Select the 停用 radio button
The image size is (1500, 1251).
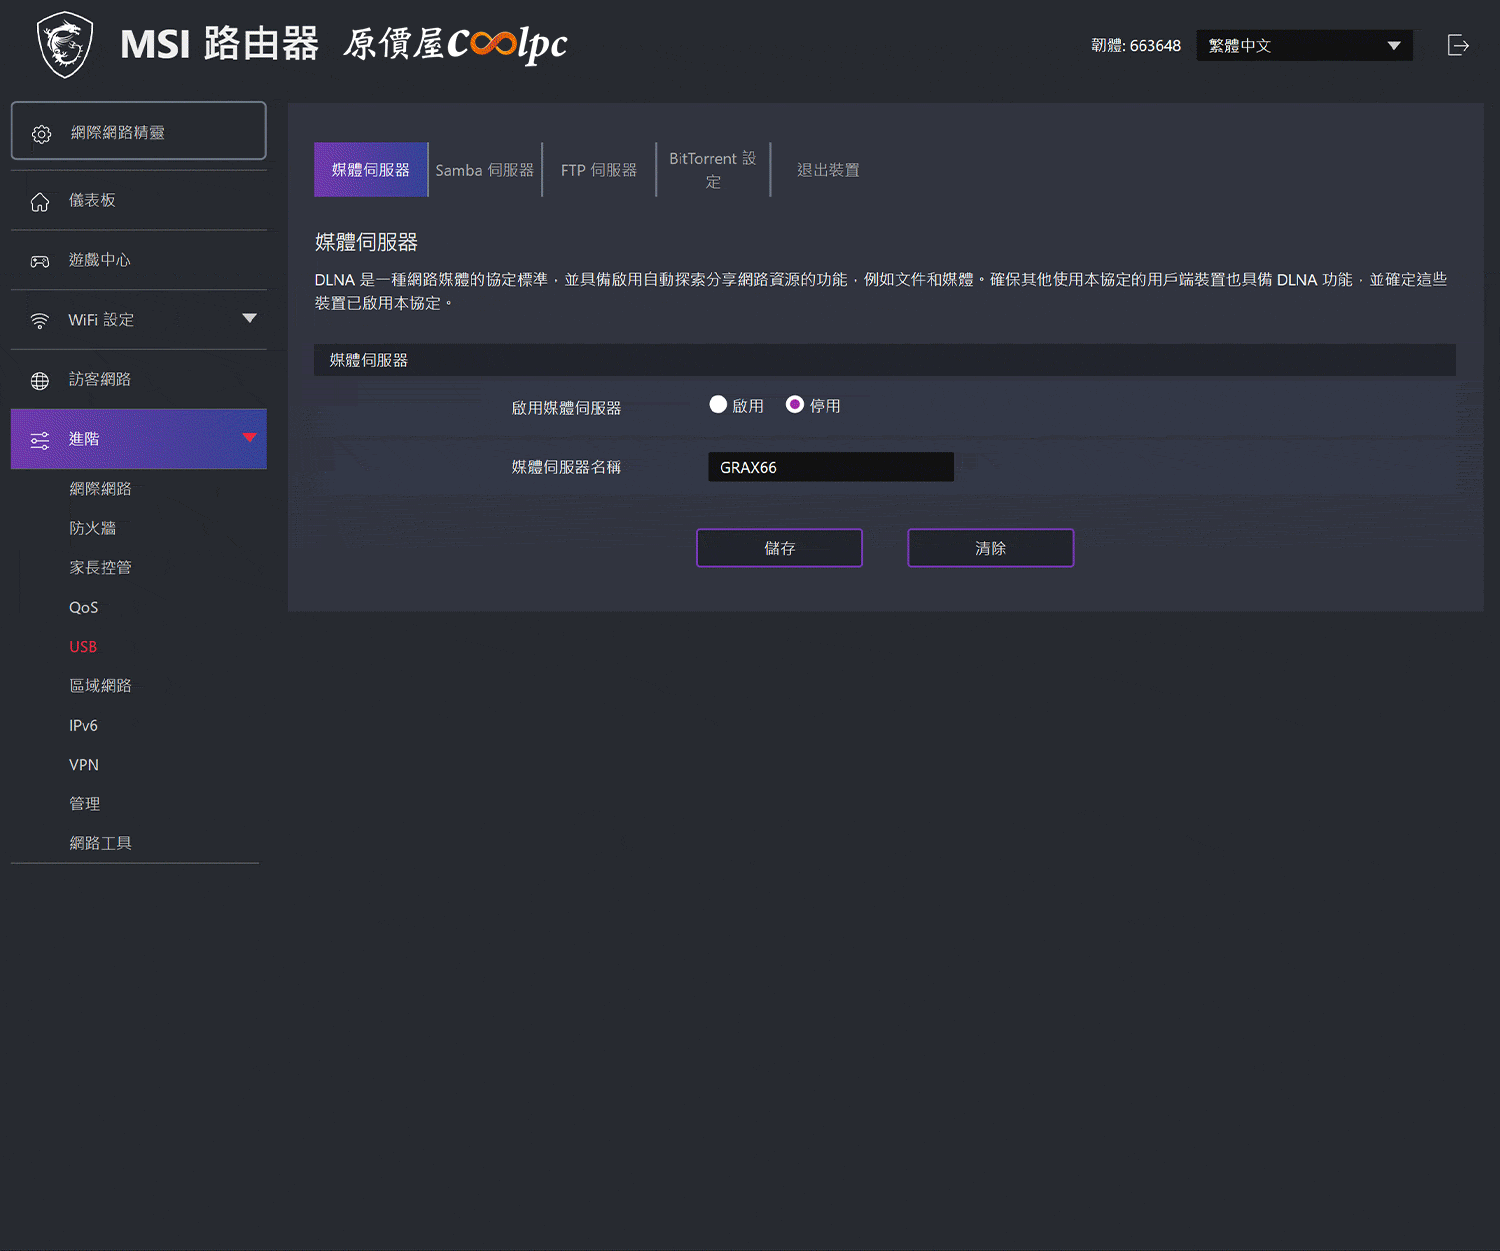[795, 405]
